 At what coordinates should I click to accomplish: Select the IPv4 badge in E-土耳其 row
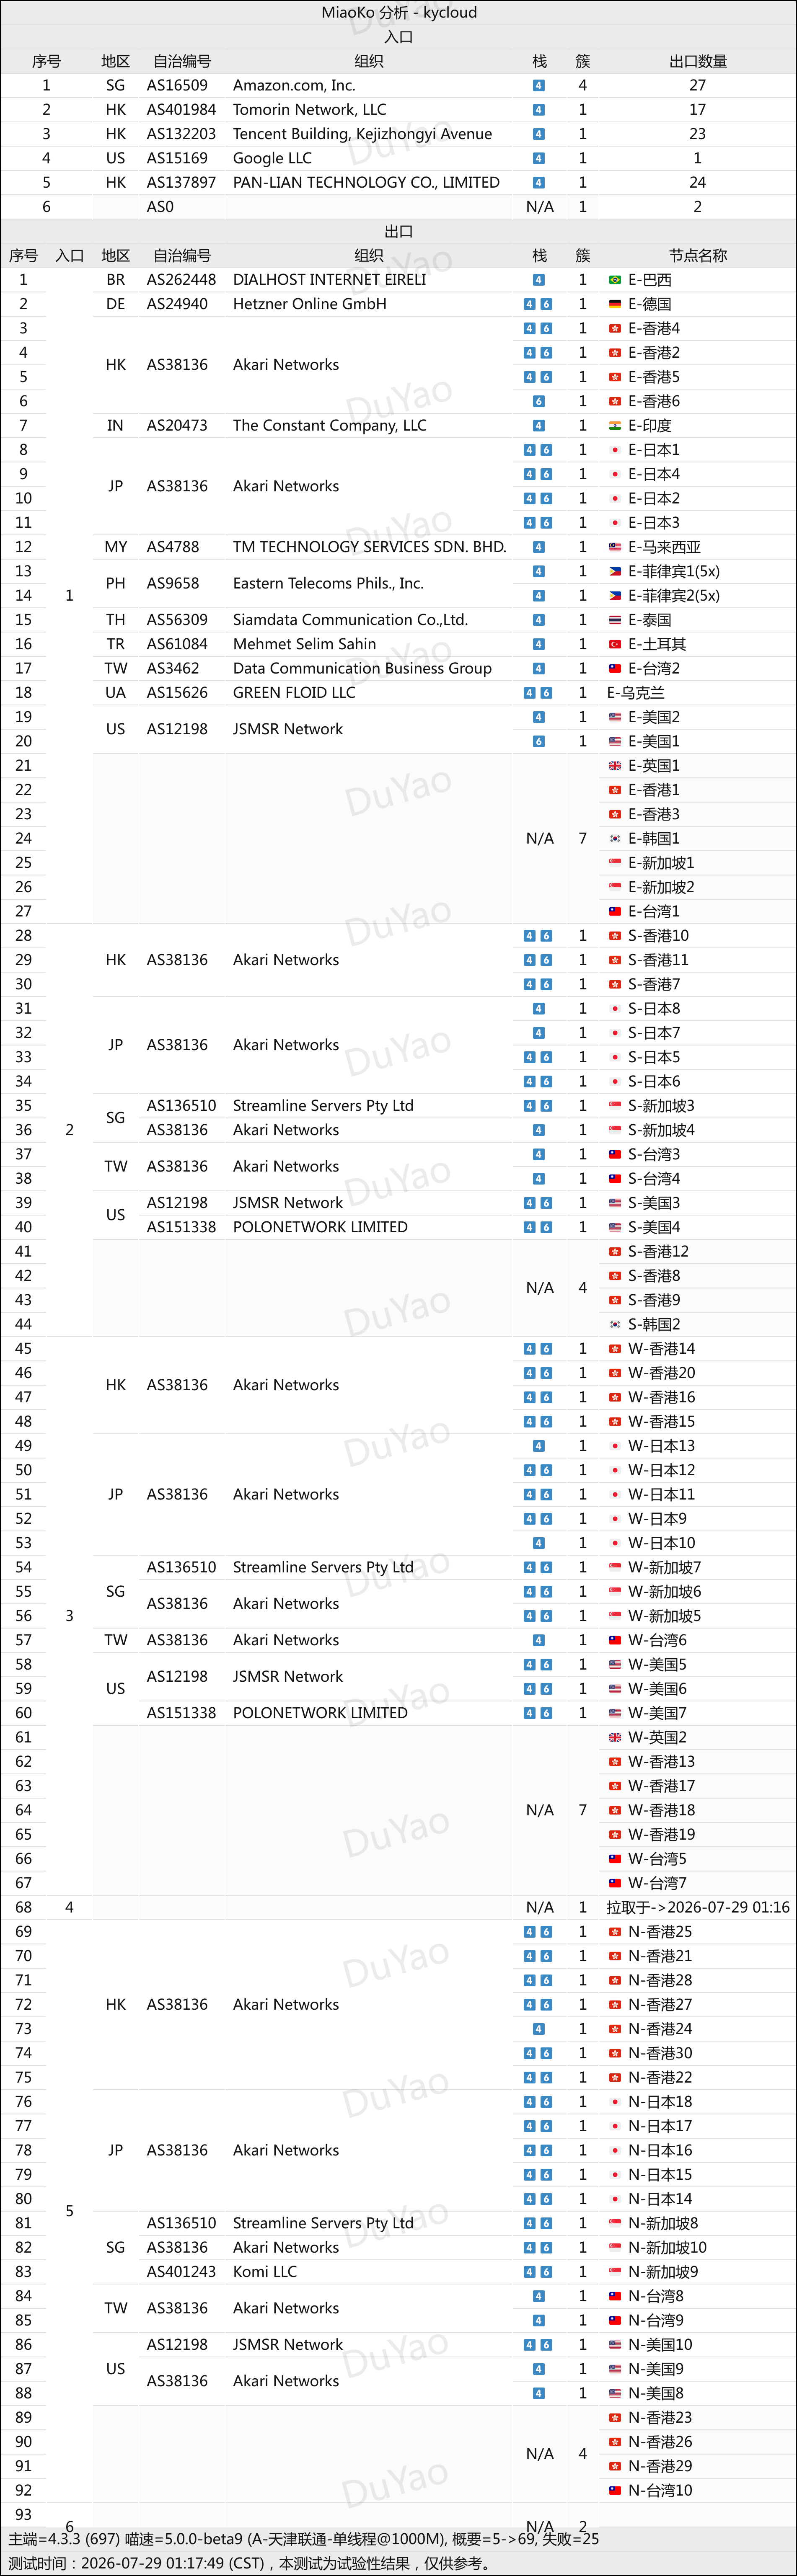(539, 644)
